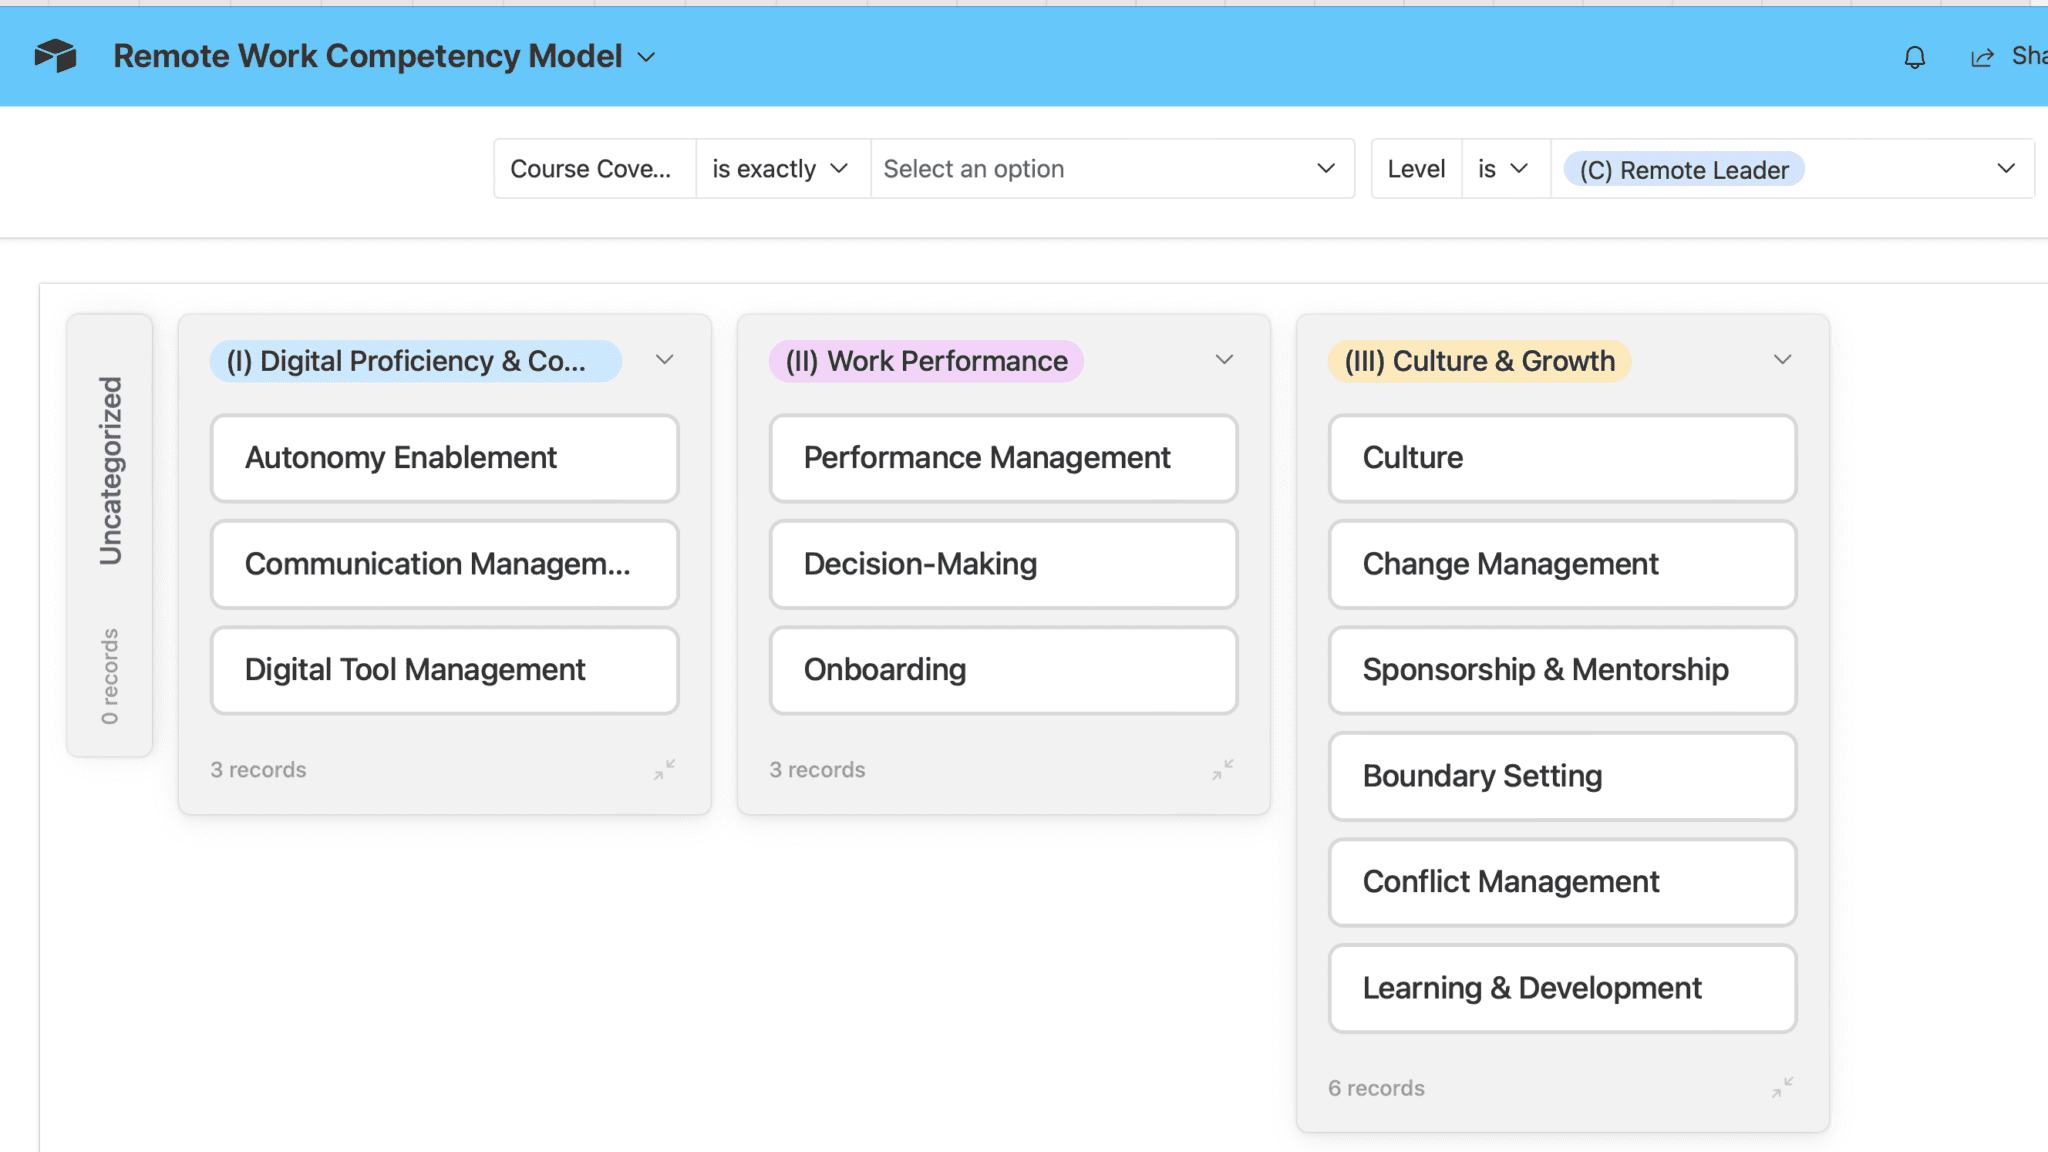Open the Digital Proficiency column header menu
The image size is (2048, 1152).
[x=665, y=360]
